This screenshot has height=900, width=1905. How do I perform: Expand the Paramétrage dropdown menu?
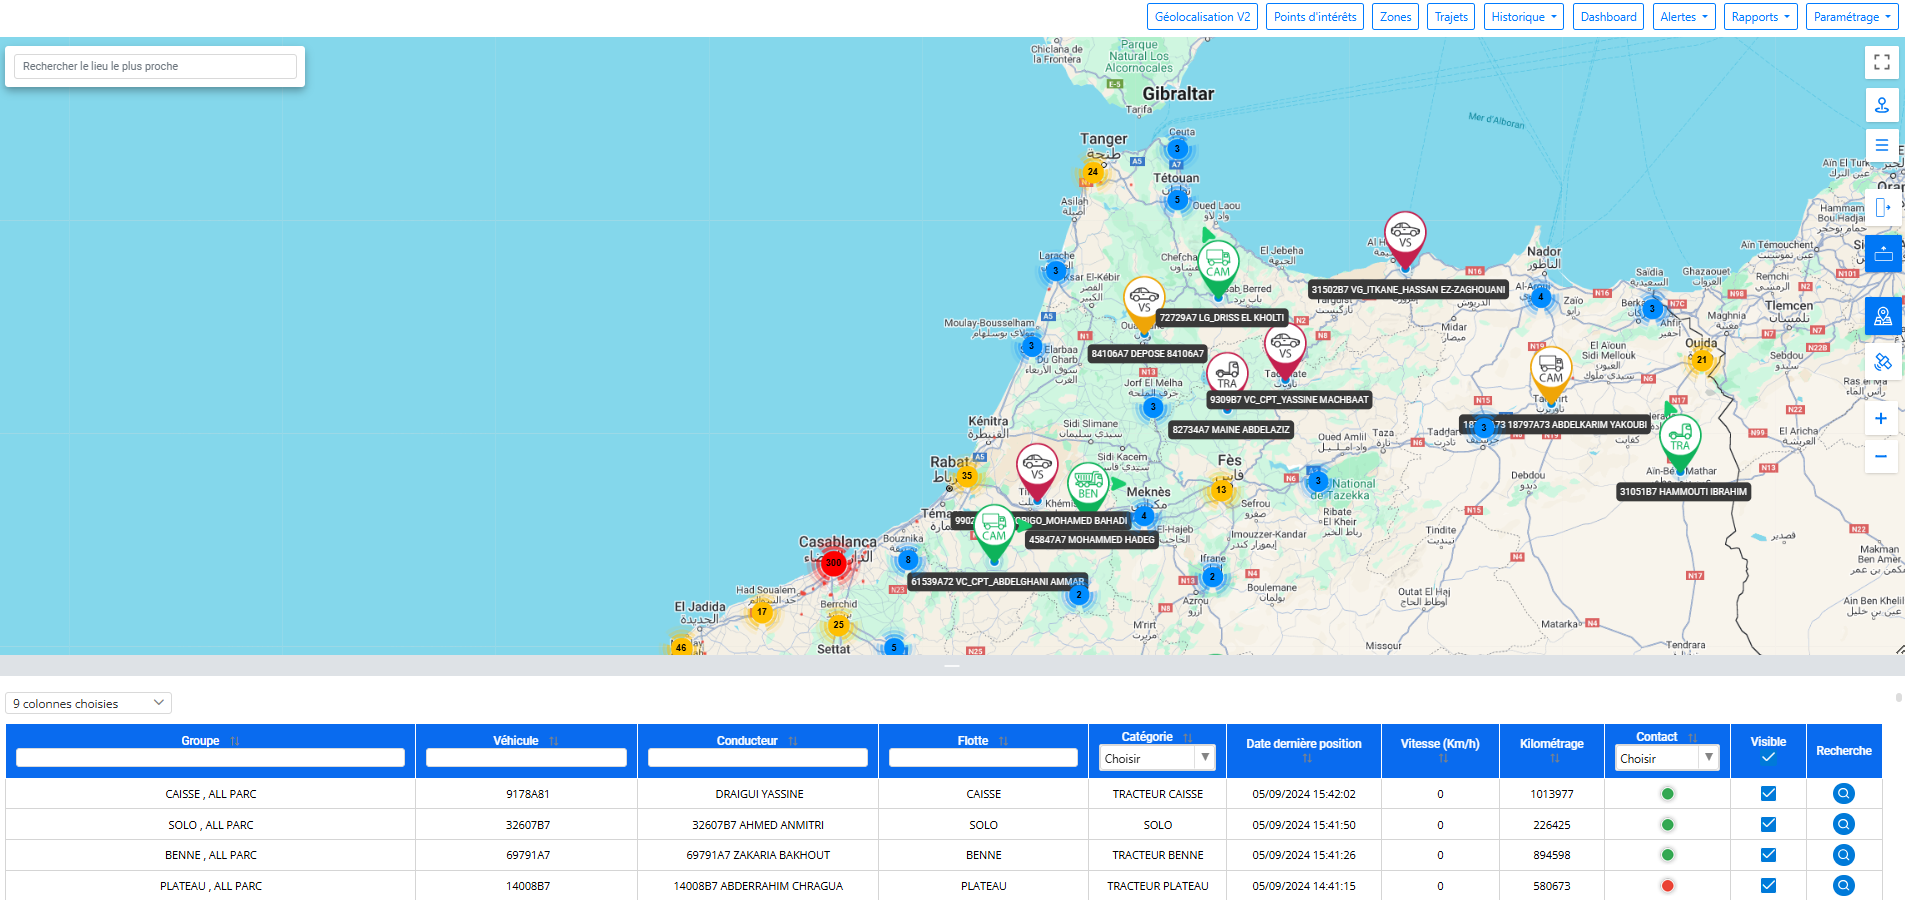1852,17
